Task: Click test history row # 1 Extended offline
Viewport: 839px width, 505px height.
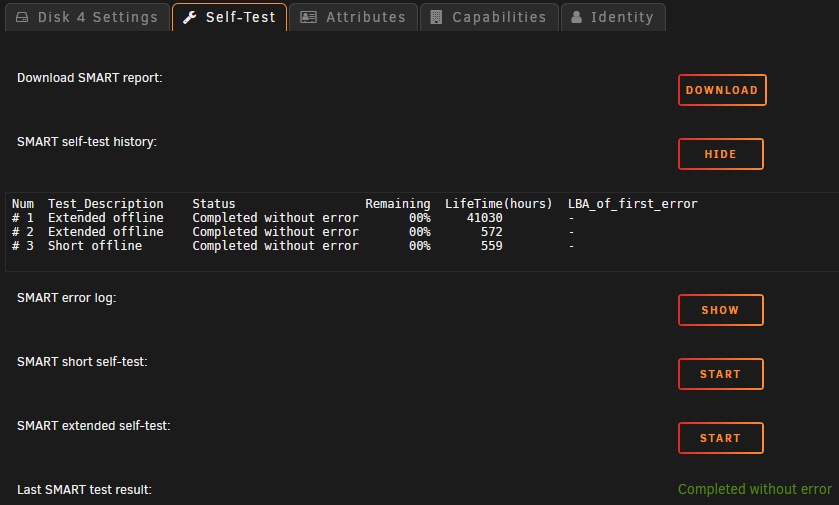Action: click(x=293, y=218)
